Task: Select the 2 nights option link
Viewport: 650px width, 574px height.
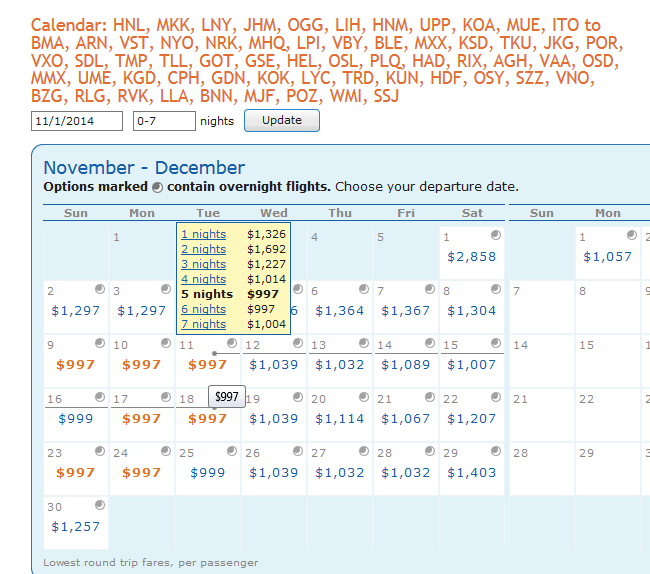Action: pos(203,249)
